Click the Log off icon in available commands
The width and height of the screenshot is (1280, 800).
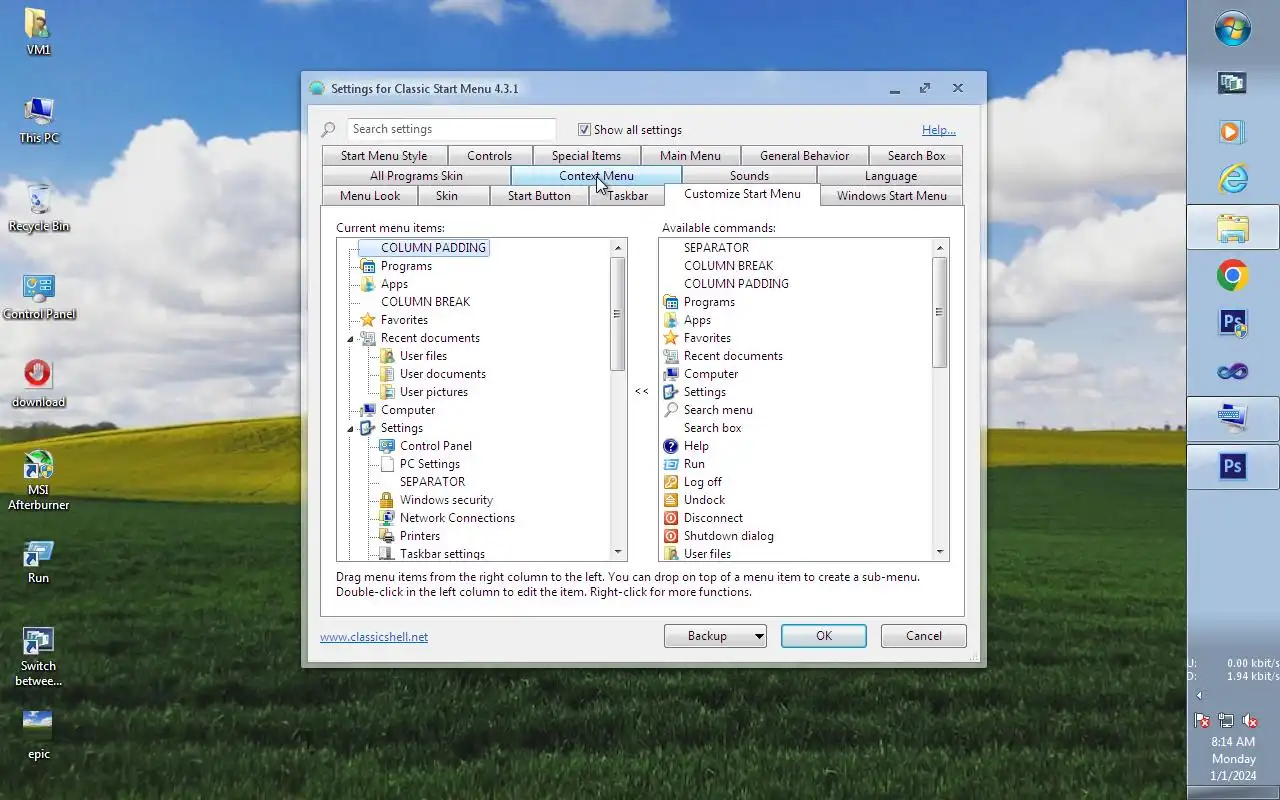pos(671,482)
